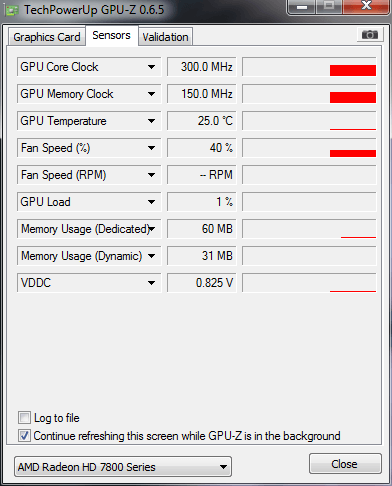Expand the GPU Memory Clock dropdown arrow

click(151, 94)
